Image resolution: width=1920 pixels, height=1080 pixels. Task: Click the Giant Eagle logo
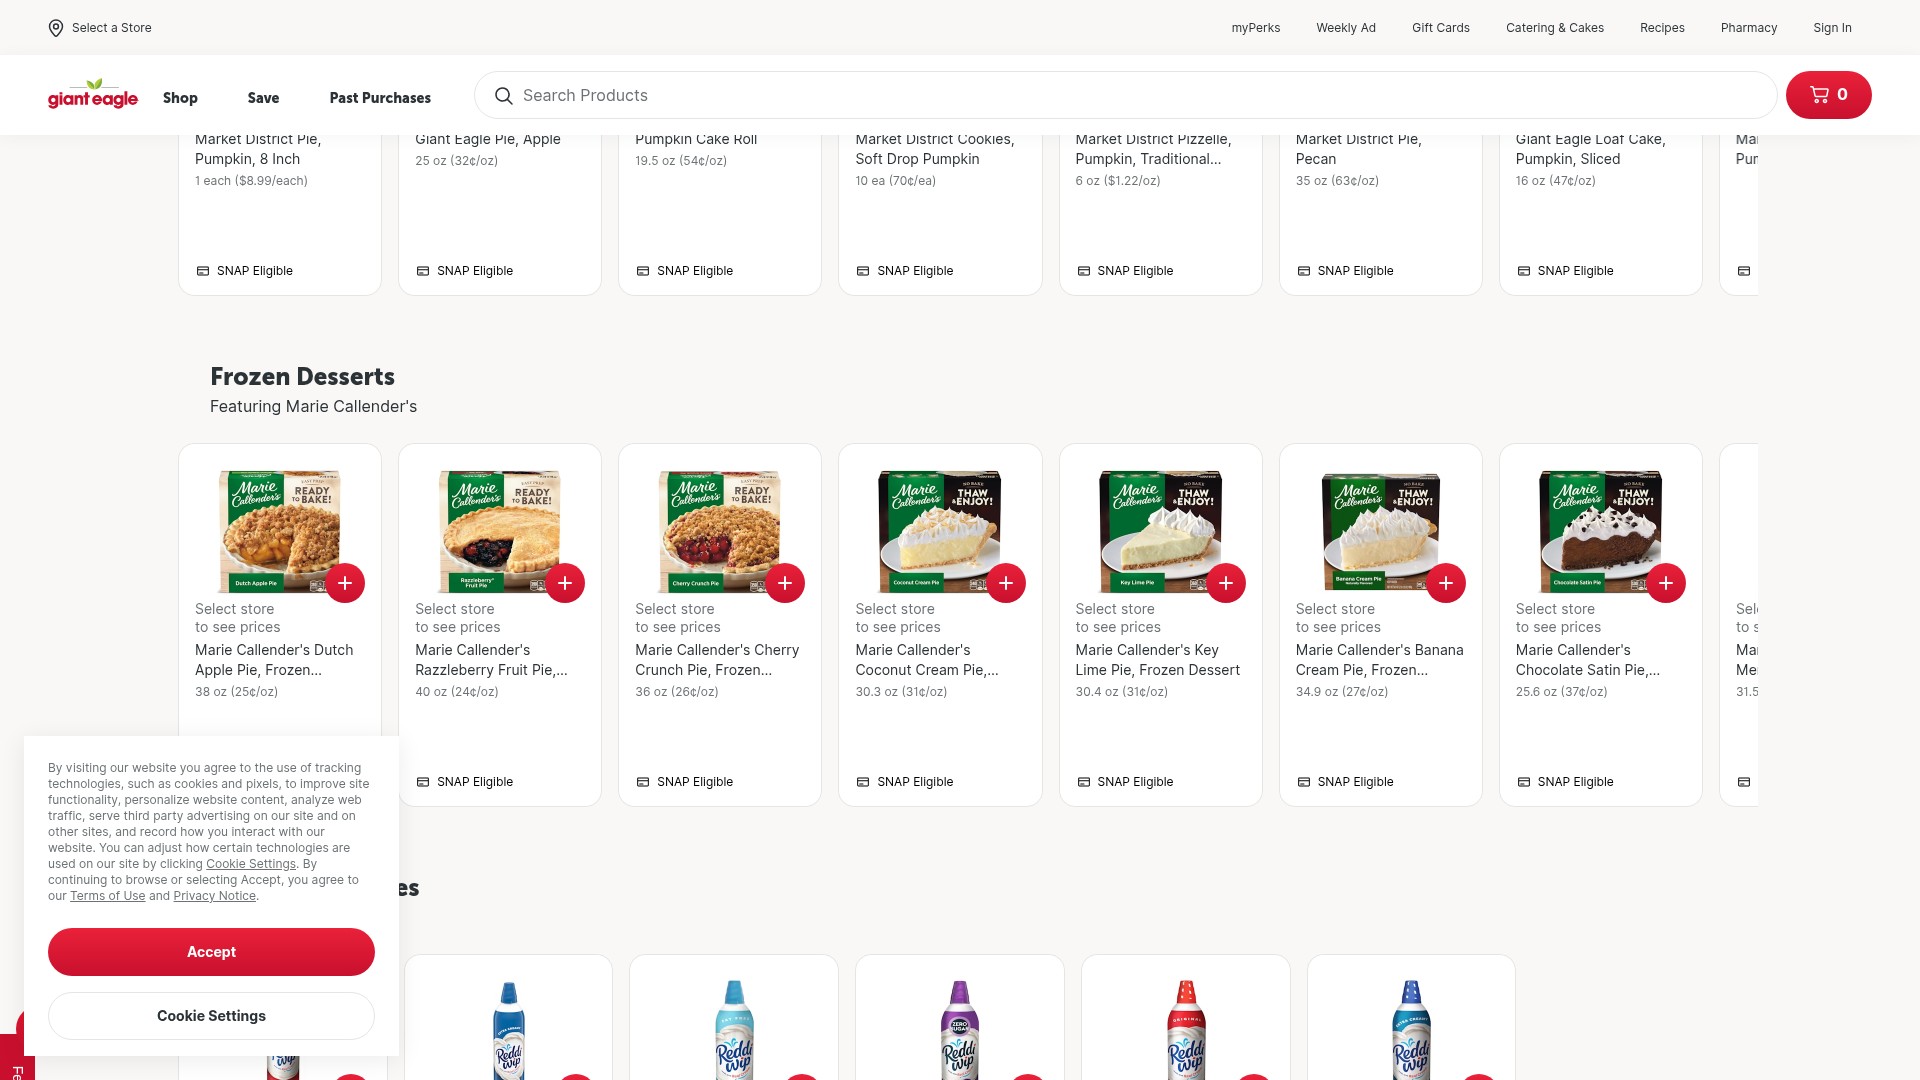[x=93, y=95]
